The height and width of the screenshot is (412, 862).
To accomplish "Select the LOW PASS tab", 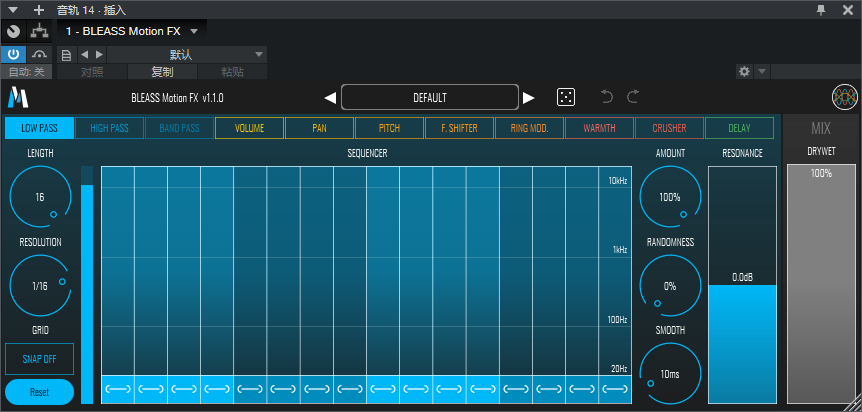I will 39,128.
